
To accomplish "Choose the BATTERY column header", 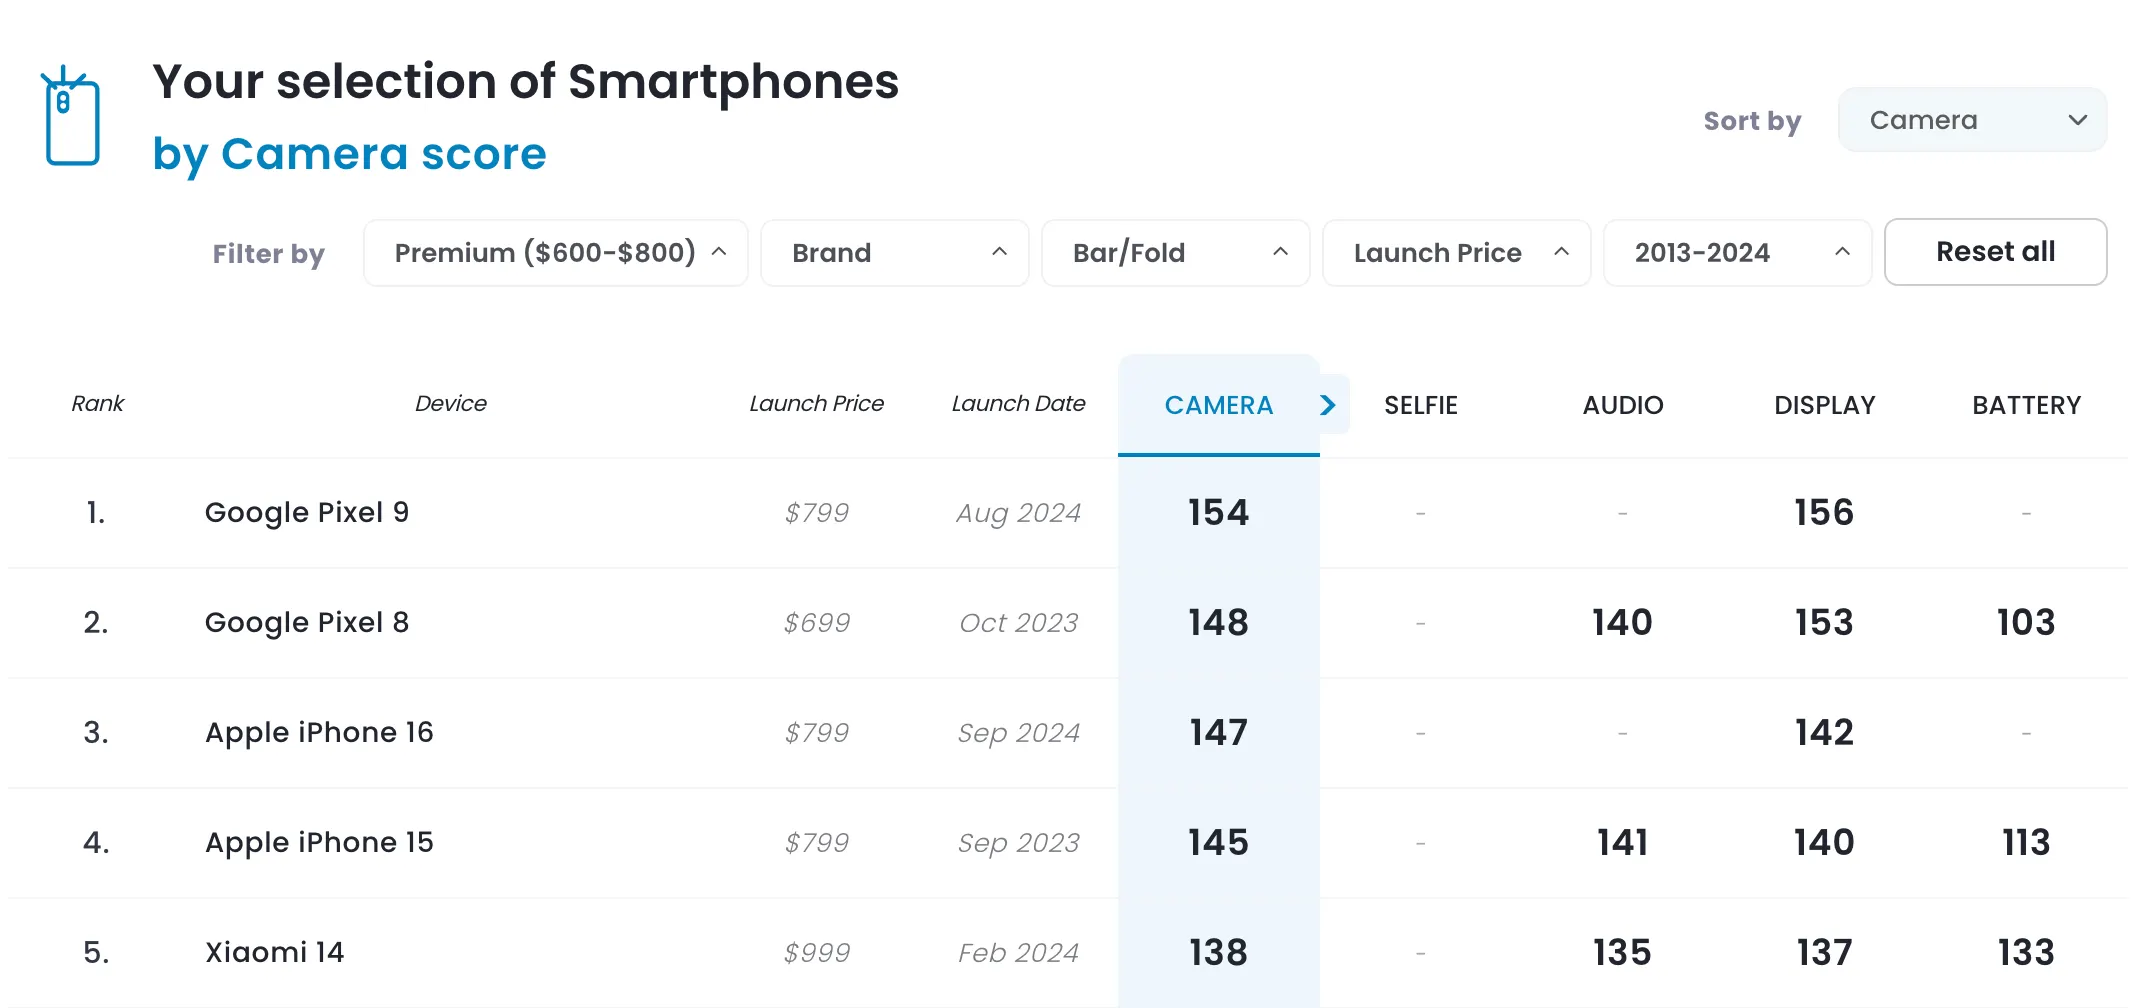I will click(x=2027, y=405).
